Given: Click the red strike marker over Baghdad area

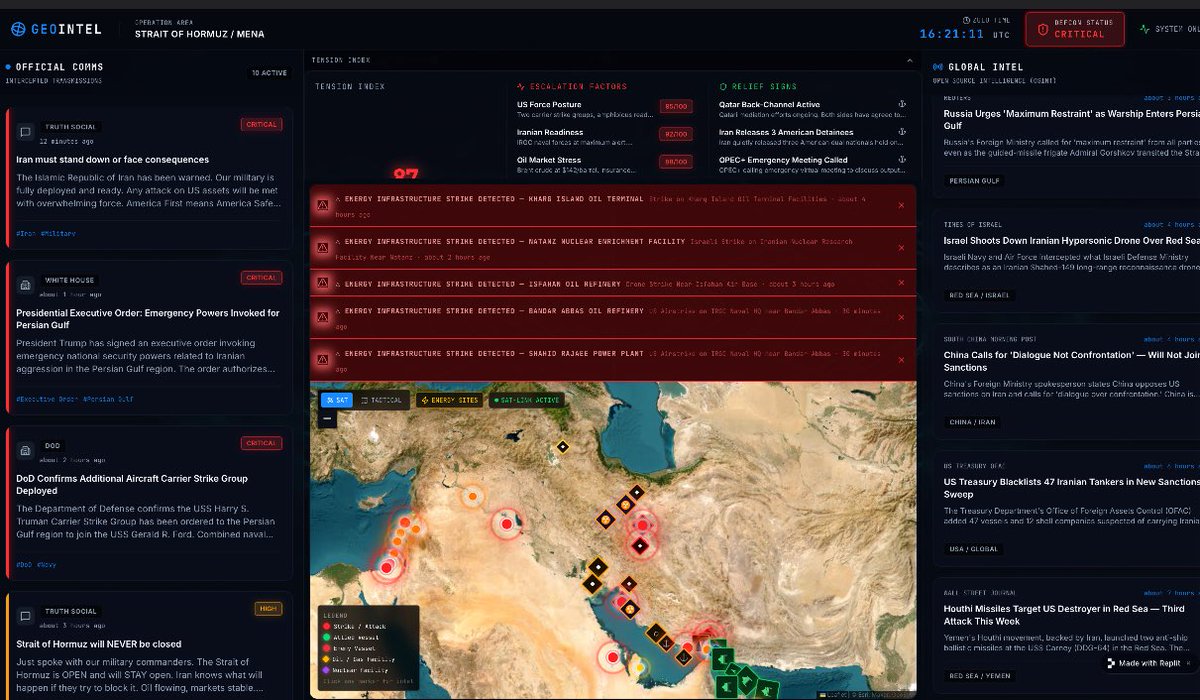Looking at the screenshot, I should [x=506, y=523].
